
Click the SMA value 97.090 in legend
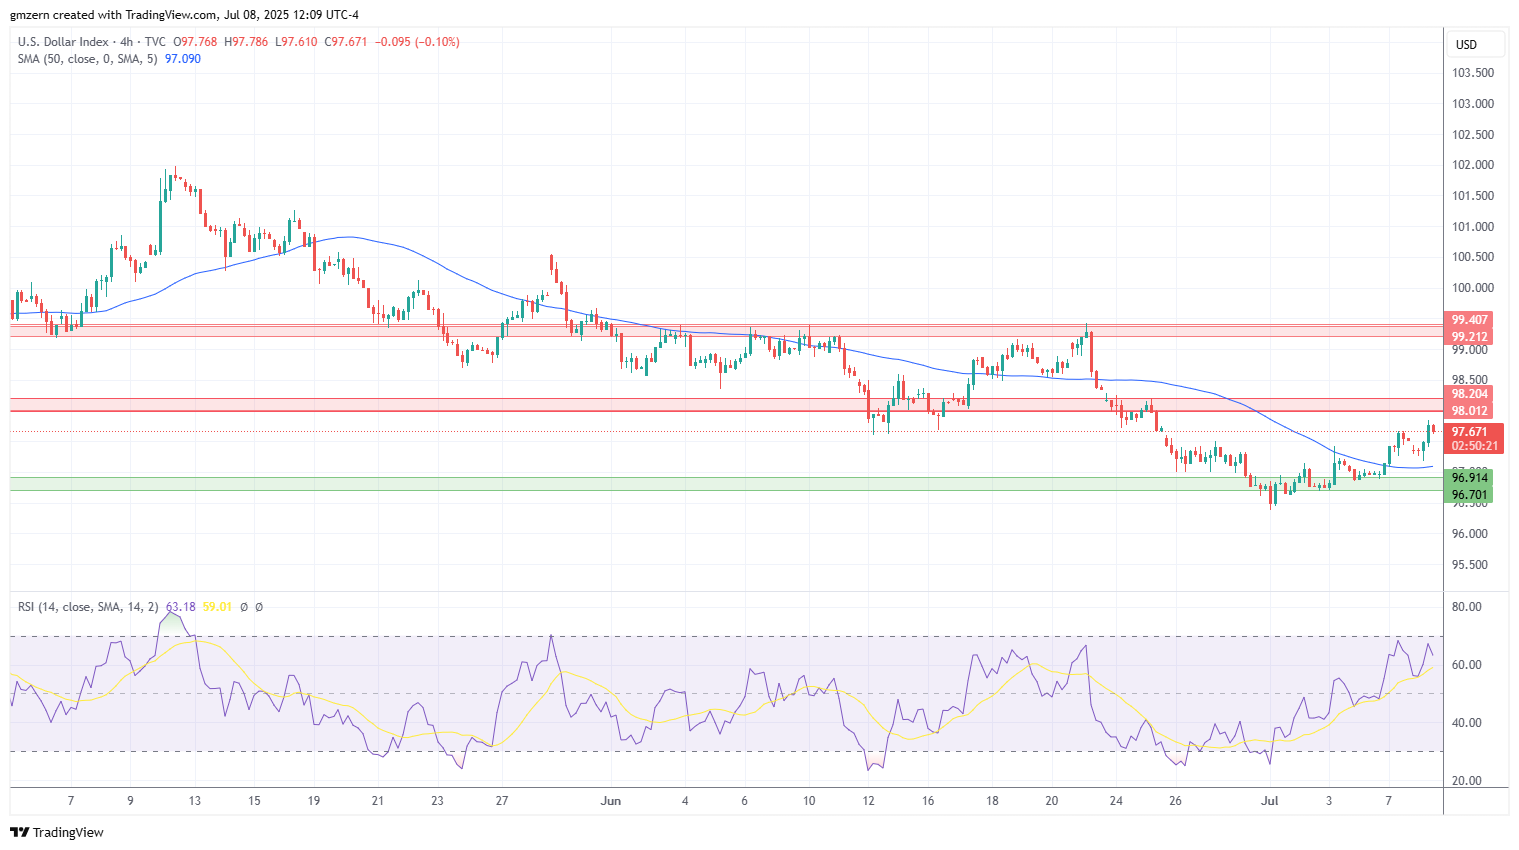[x=183, y=59]
